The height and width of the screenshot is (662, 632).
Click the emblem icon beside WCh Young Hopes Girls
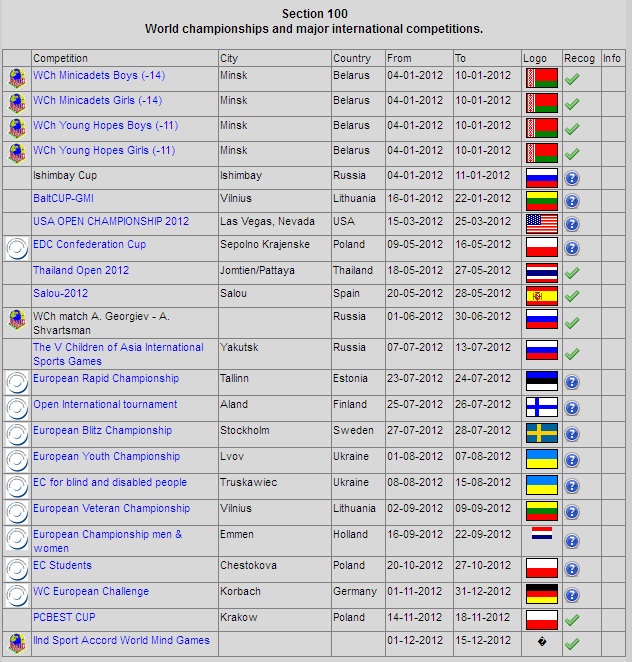[x=16, y=153]
